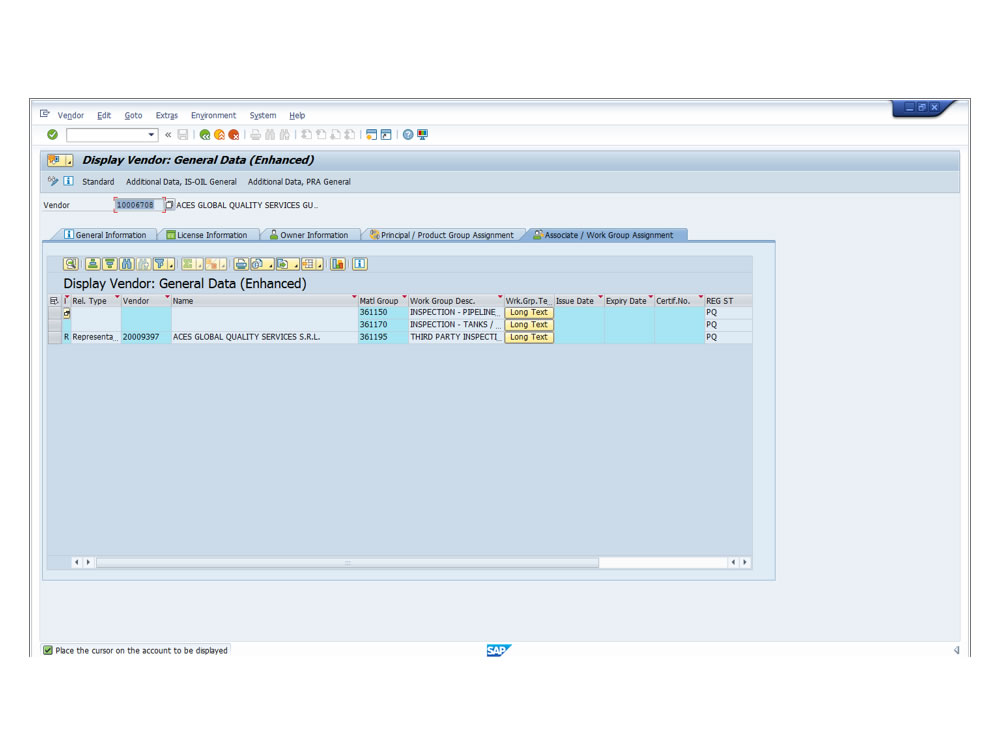
Task: Click Additional Data, IS-OIL General button
Action: (181, 182)
